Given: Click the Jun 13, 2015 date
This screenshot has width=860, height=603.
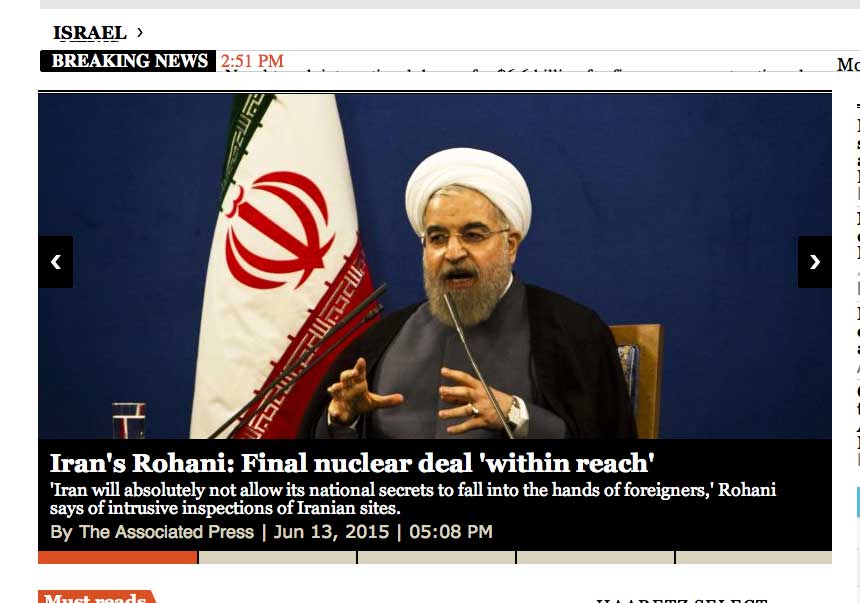Looking at the screenshot, I should pos(331,532).
